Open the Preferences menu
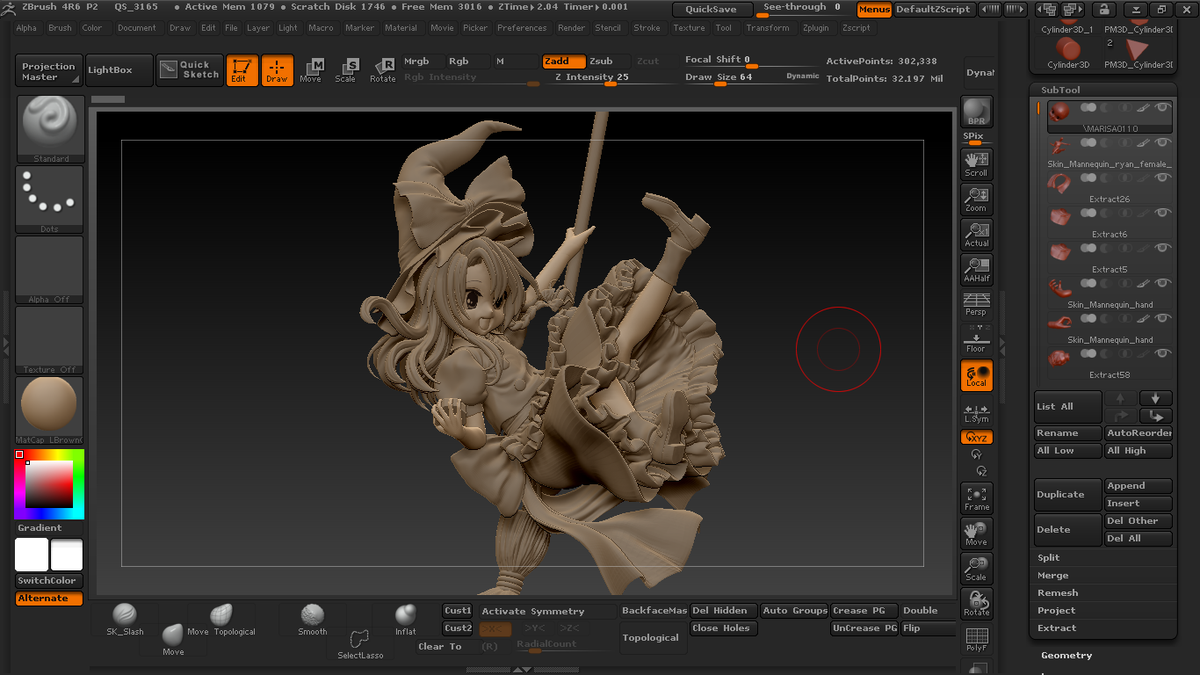 [x=522, y=28]
